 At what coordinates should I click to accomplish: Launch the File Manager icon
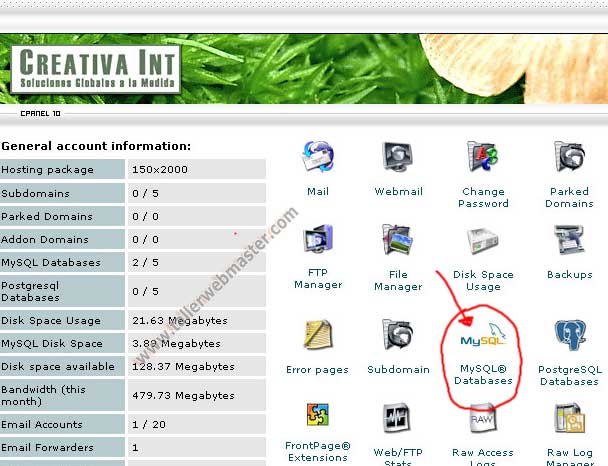[x=399, y=242]
